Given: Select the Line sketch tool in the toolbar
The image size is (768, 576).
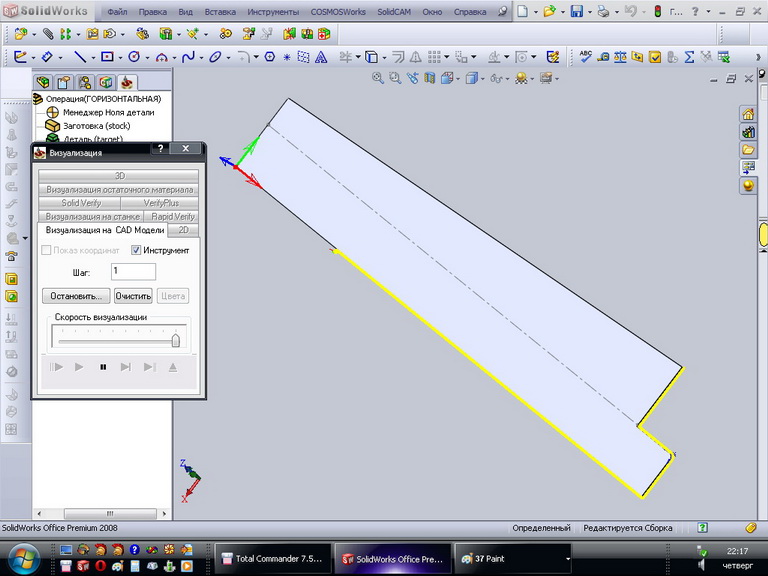Looking at the screenshot, I should point(80,57).
